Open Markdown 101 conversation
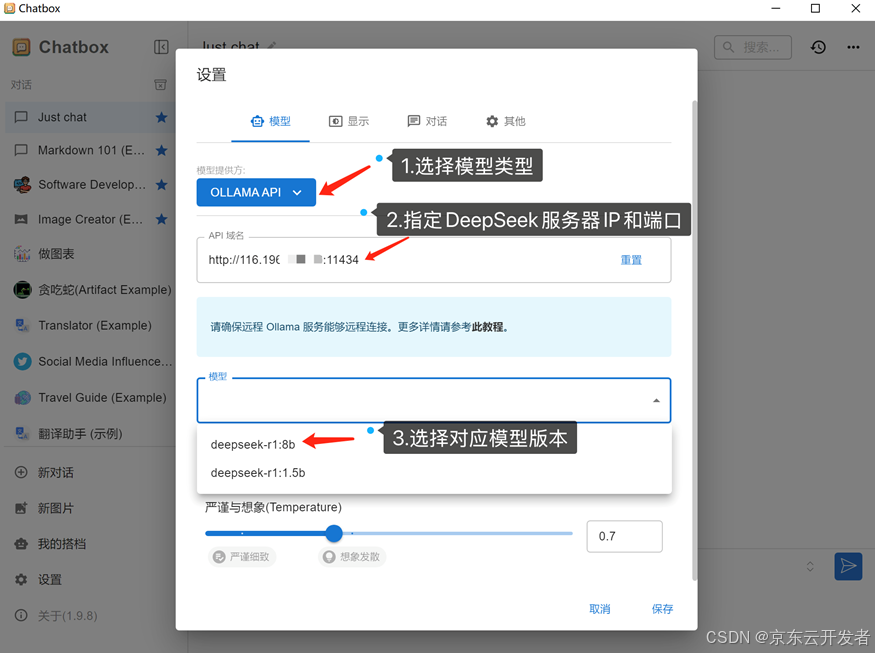Image resolution: width=875 pixels, height=653 pixels. pos(89,150)
